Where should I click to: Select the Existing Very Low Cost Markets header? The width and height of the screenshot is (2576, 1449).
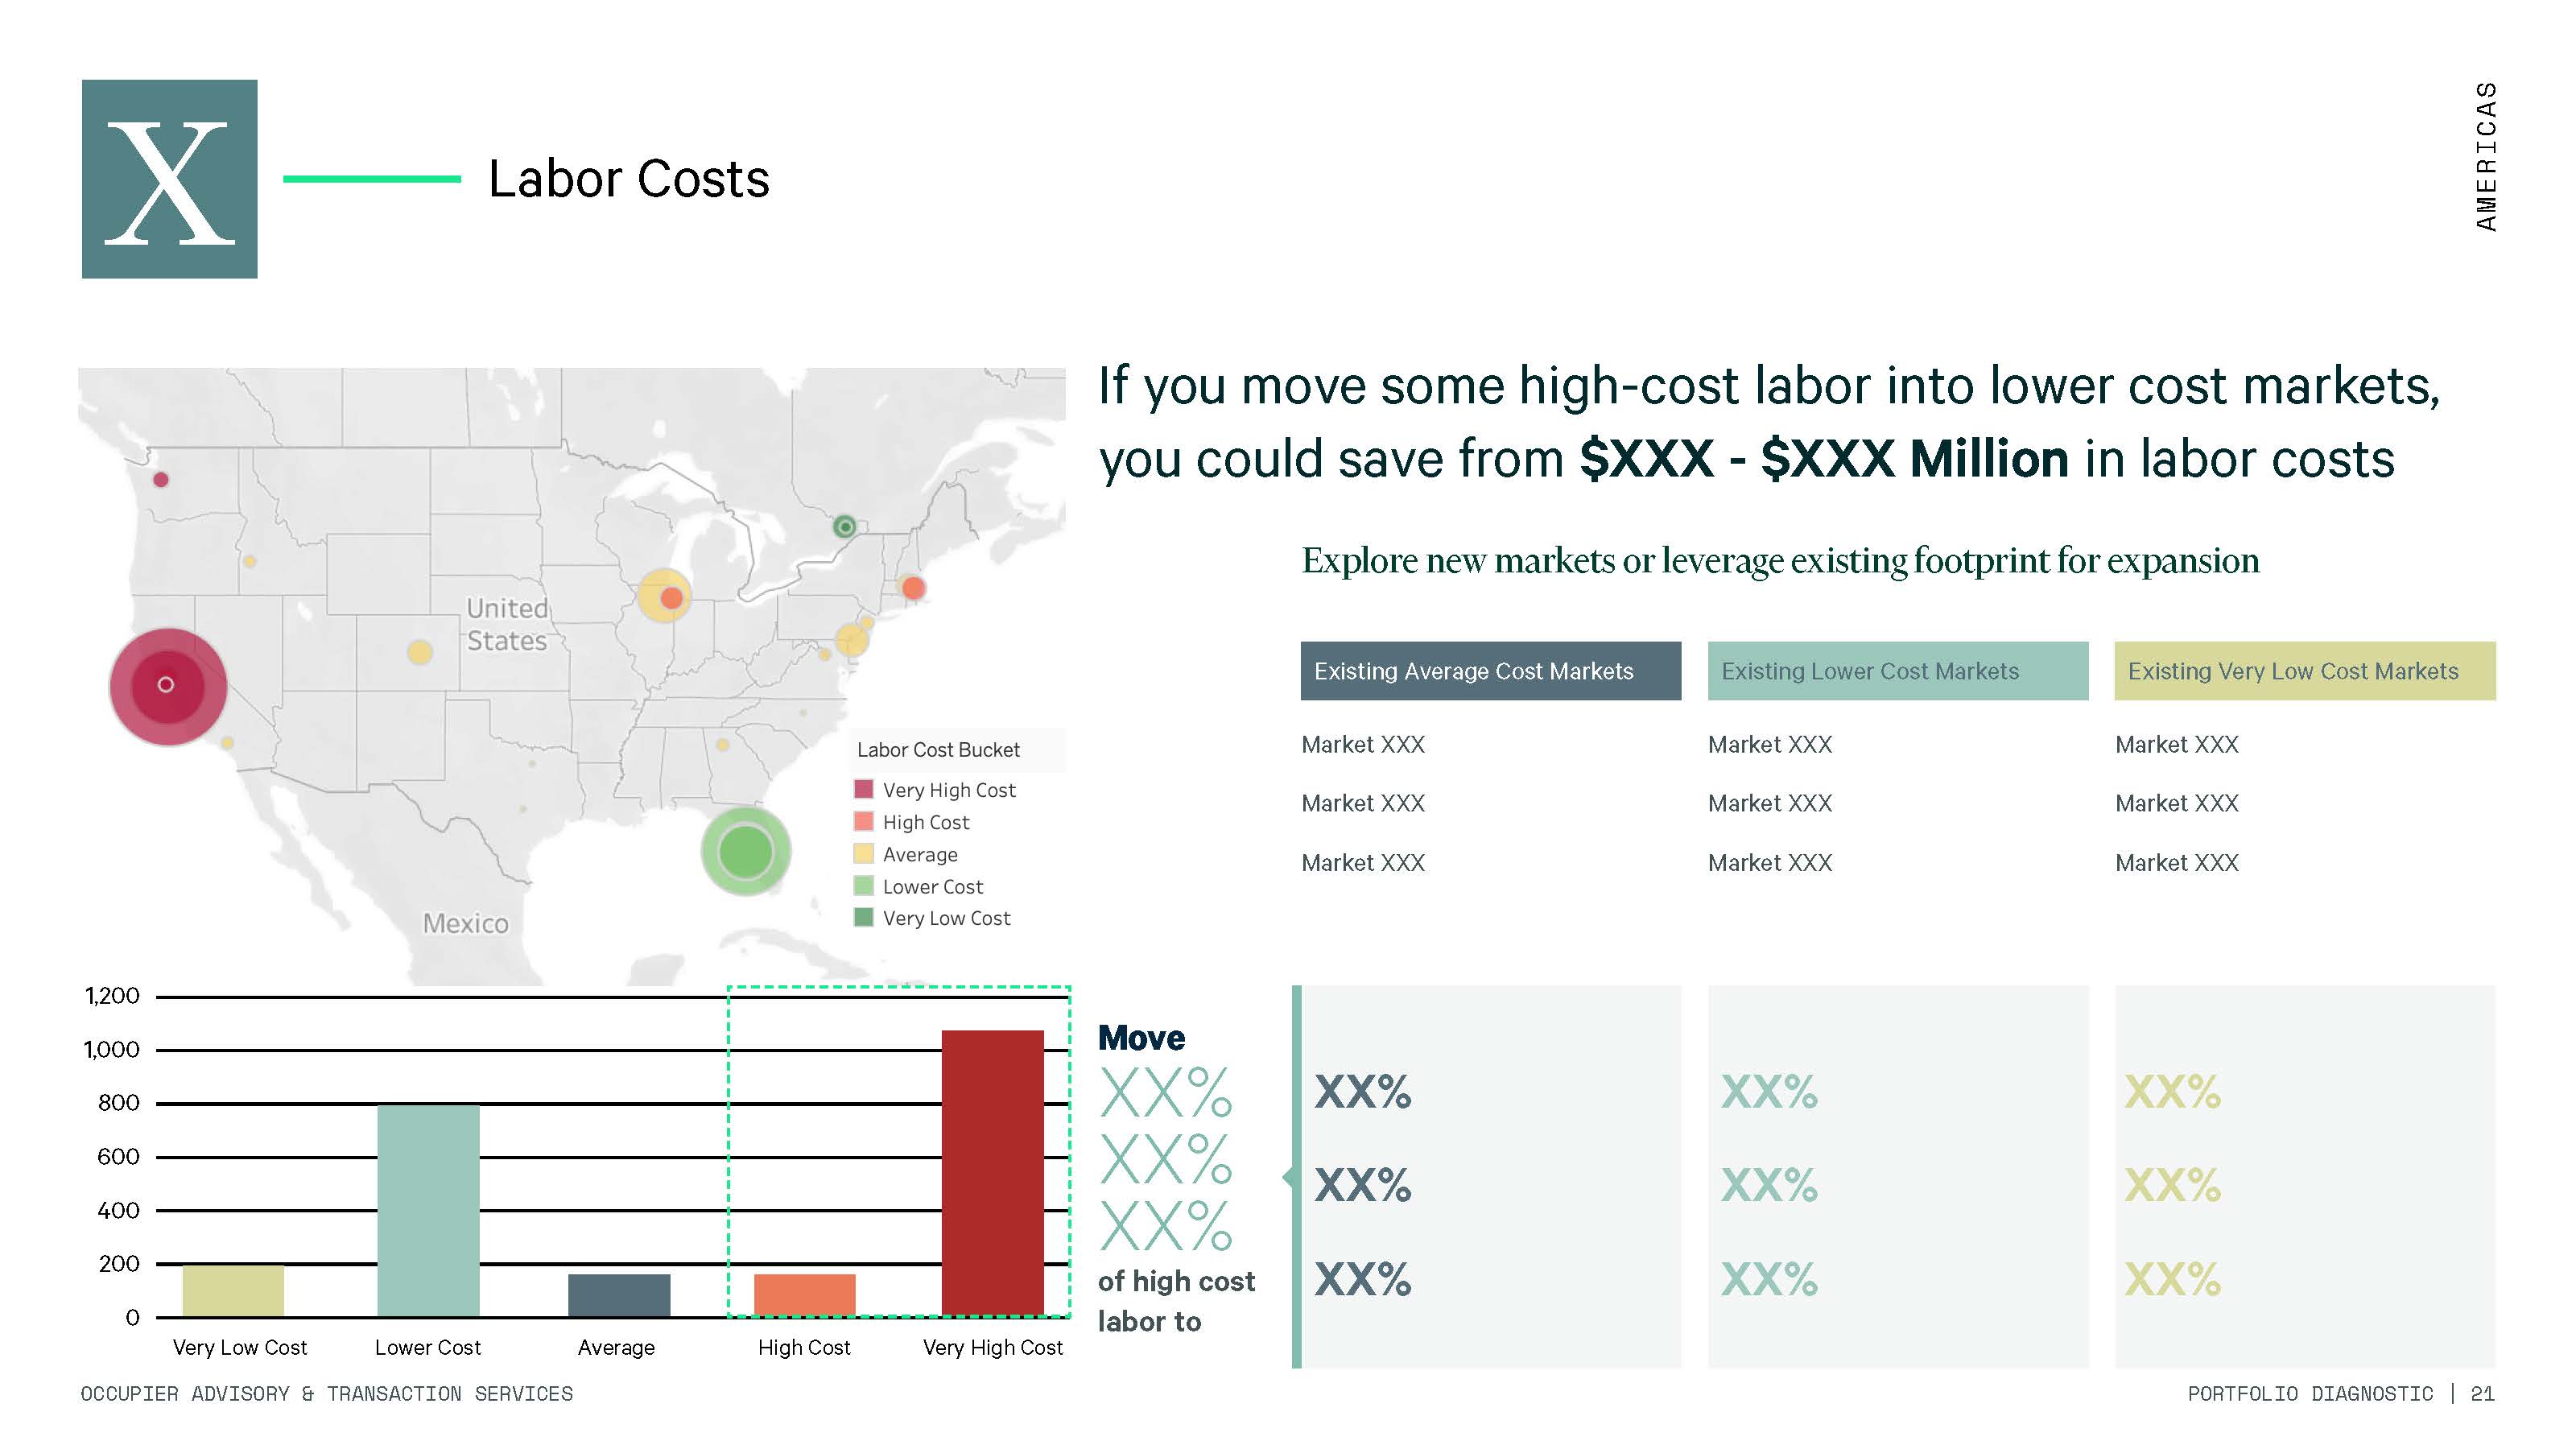point(2303,671)
